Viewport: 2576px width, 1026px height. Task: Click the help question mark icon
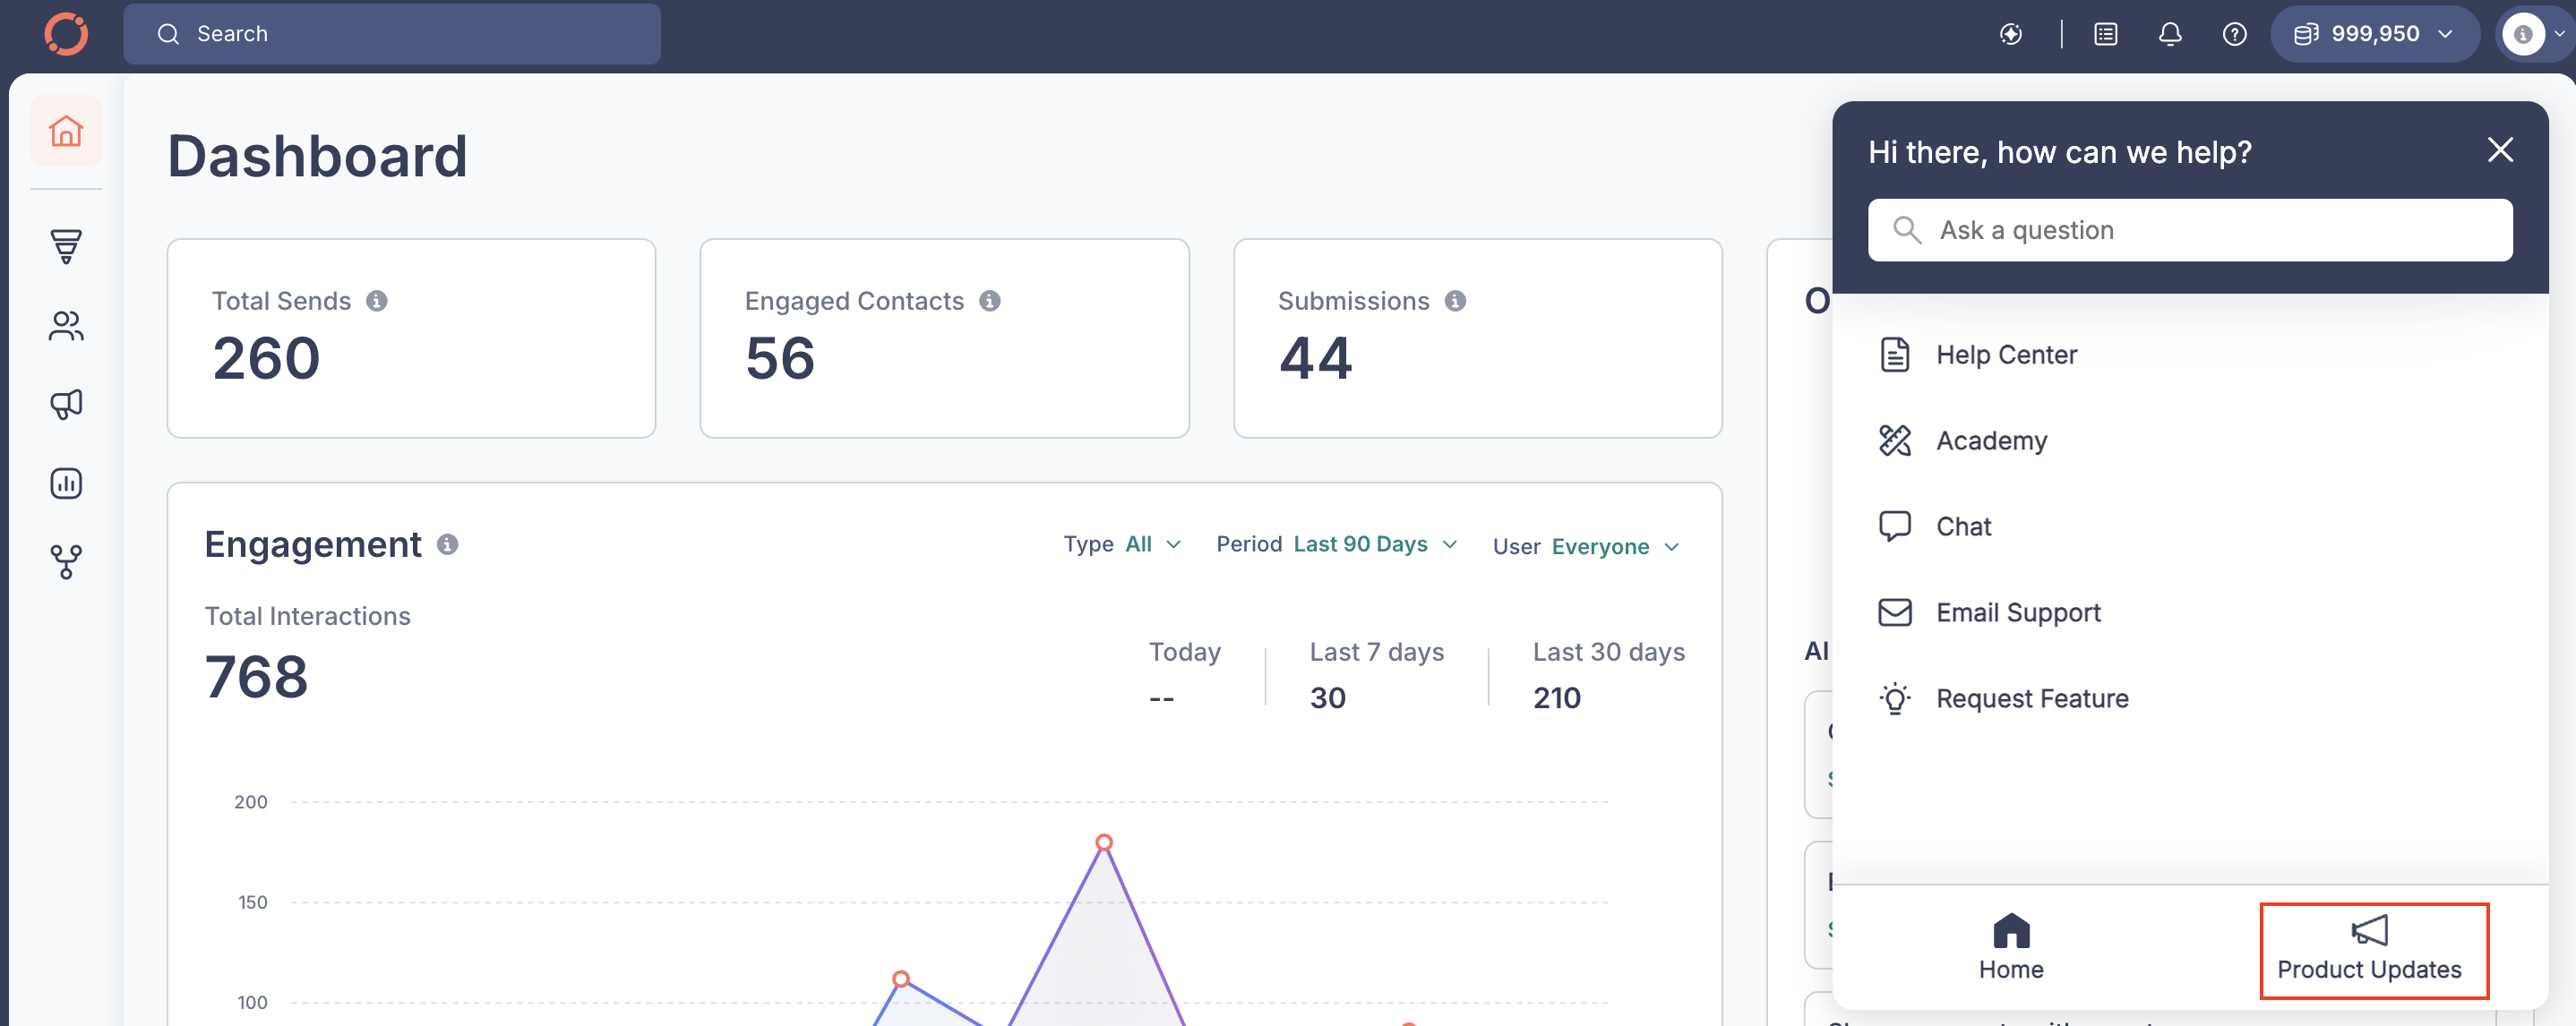click(2235, 34)
